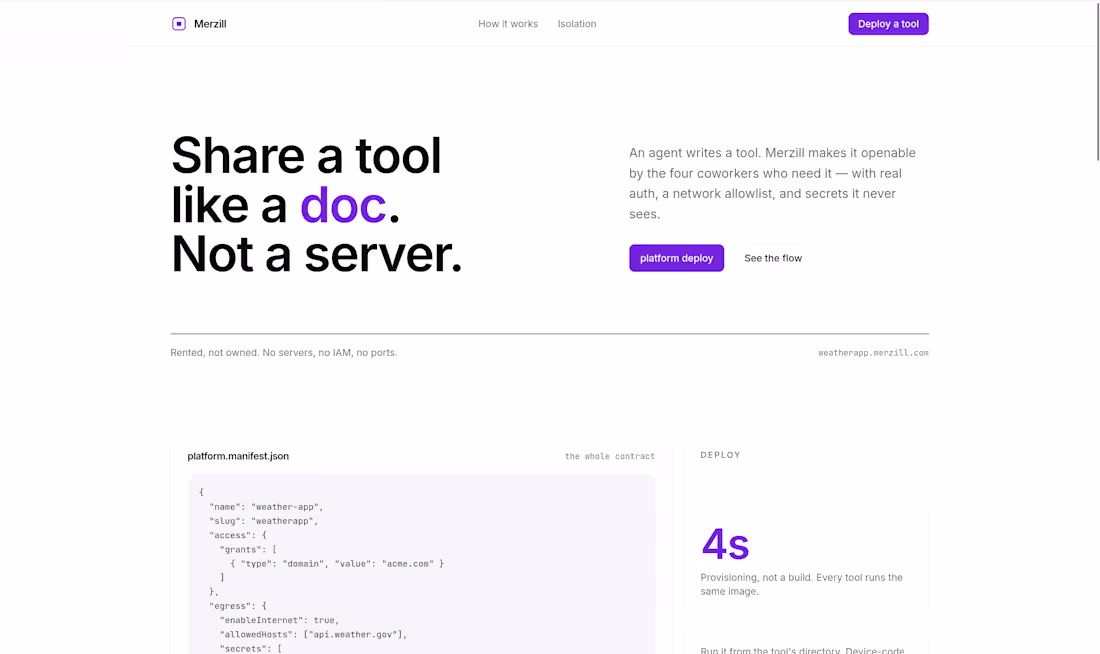Go to How it works section
The width and height of the screenshot is (1100, 654).
pos(508,24)
